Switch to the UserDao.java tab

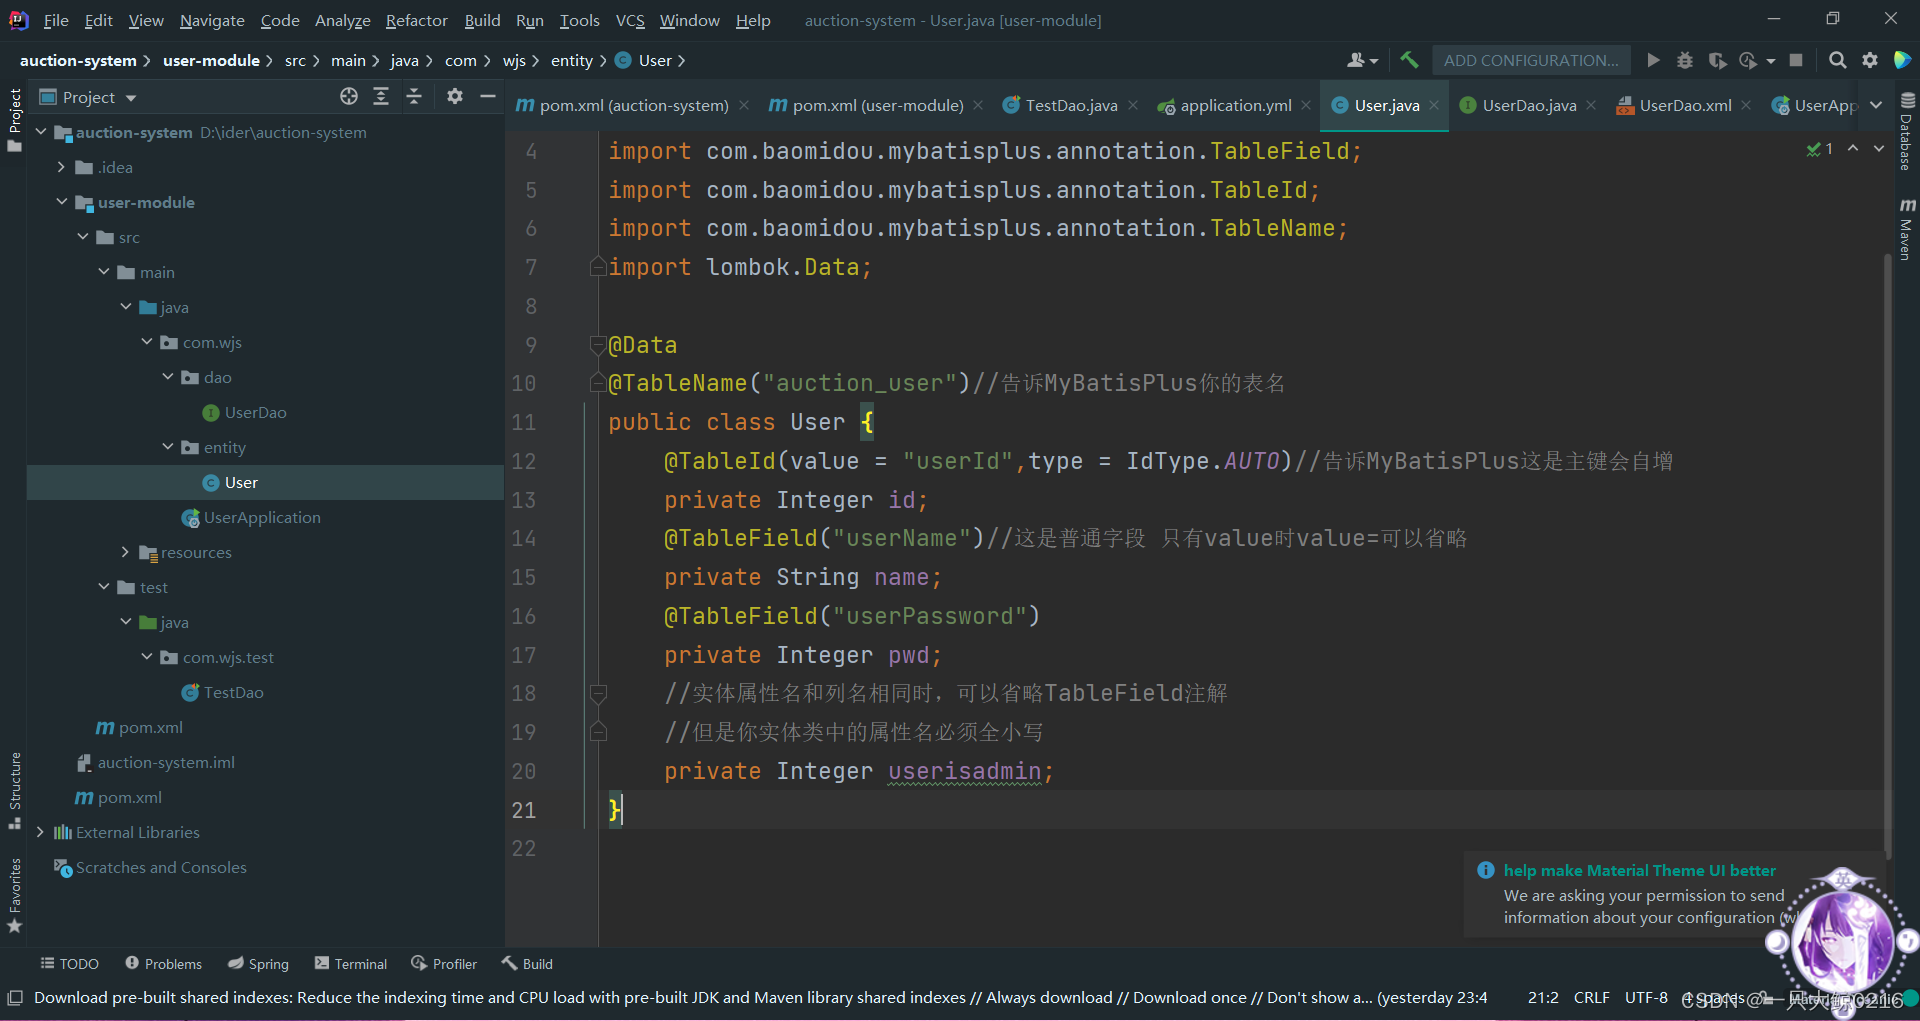(x=1528, y=105)
